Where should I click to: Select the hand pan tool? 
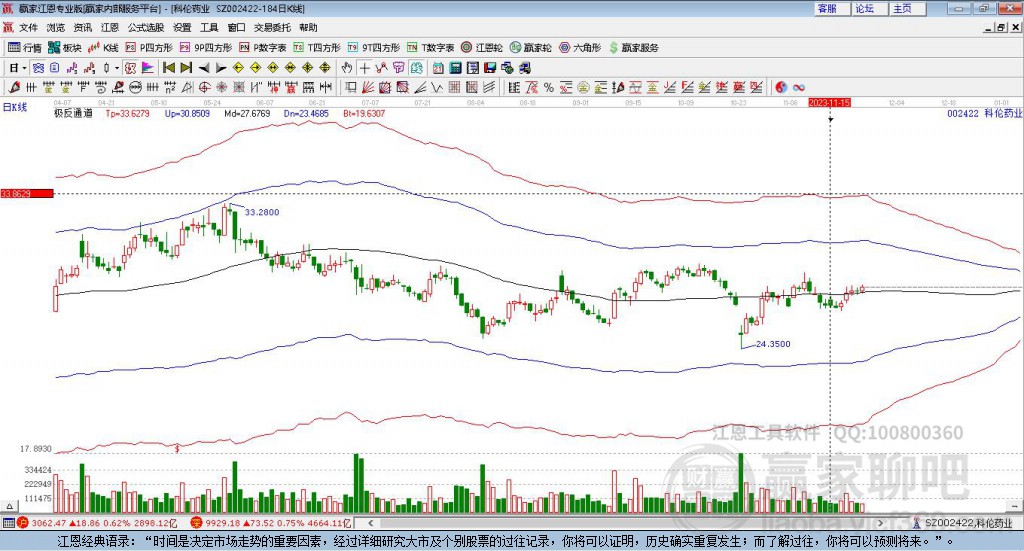347,68
